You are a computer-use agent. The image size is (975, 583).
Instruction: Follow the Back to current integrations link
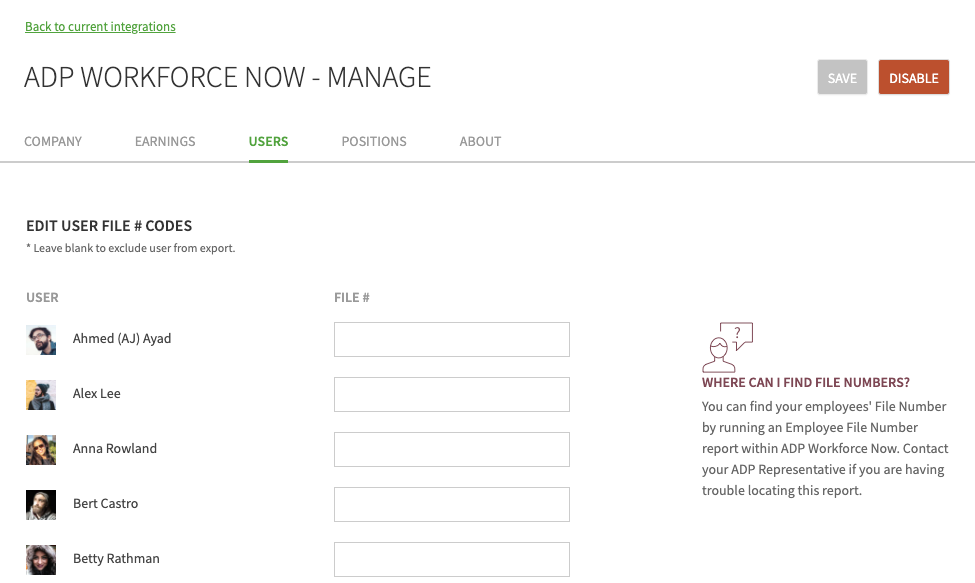point(100,27)
